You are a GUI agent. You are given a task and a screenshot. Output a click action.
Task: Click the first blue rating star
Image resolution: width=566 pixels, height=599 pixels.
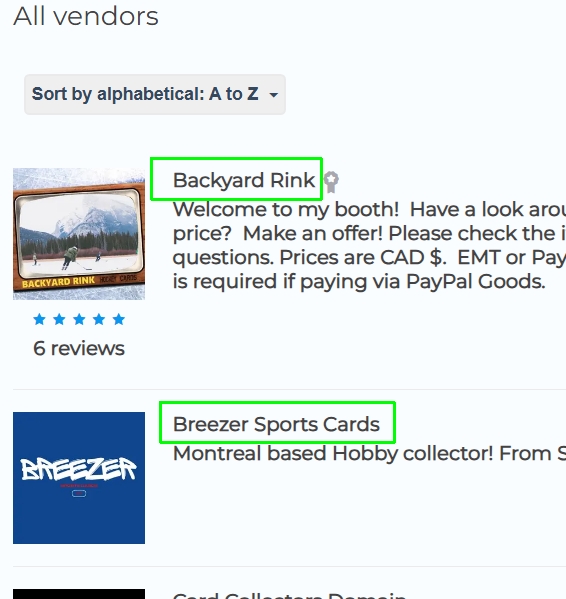point(39,319)
